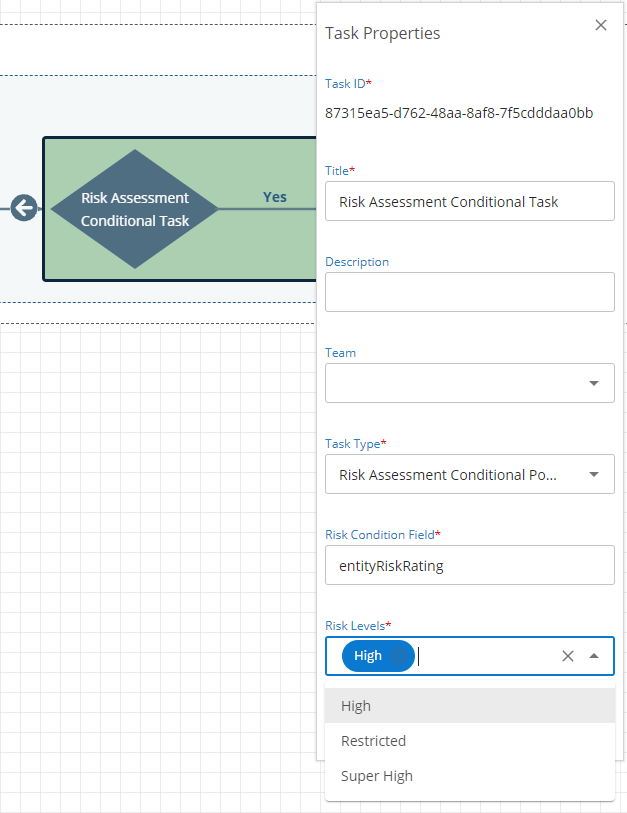The image size is (627, 813).
Task: Select the Risk Assessment diamond shape
Action: [x=134, y=209]
